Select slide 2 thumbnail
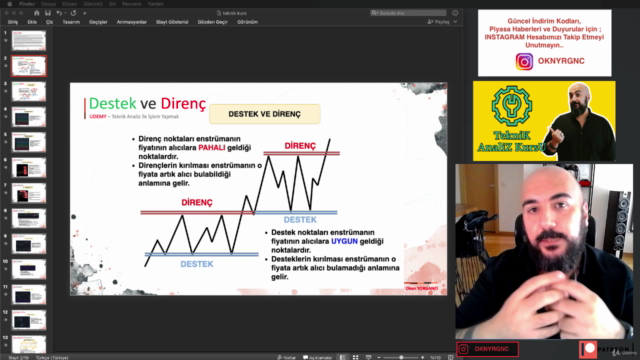This screenshot has height=360, width=640. click(29, 66)
